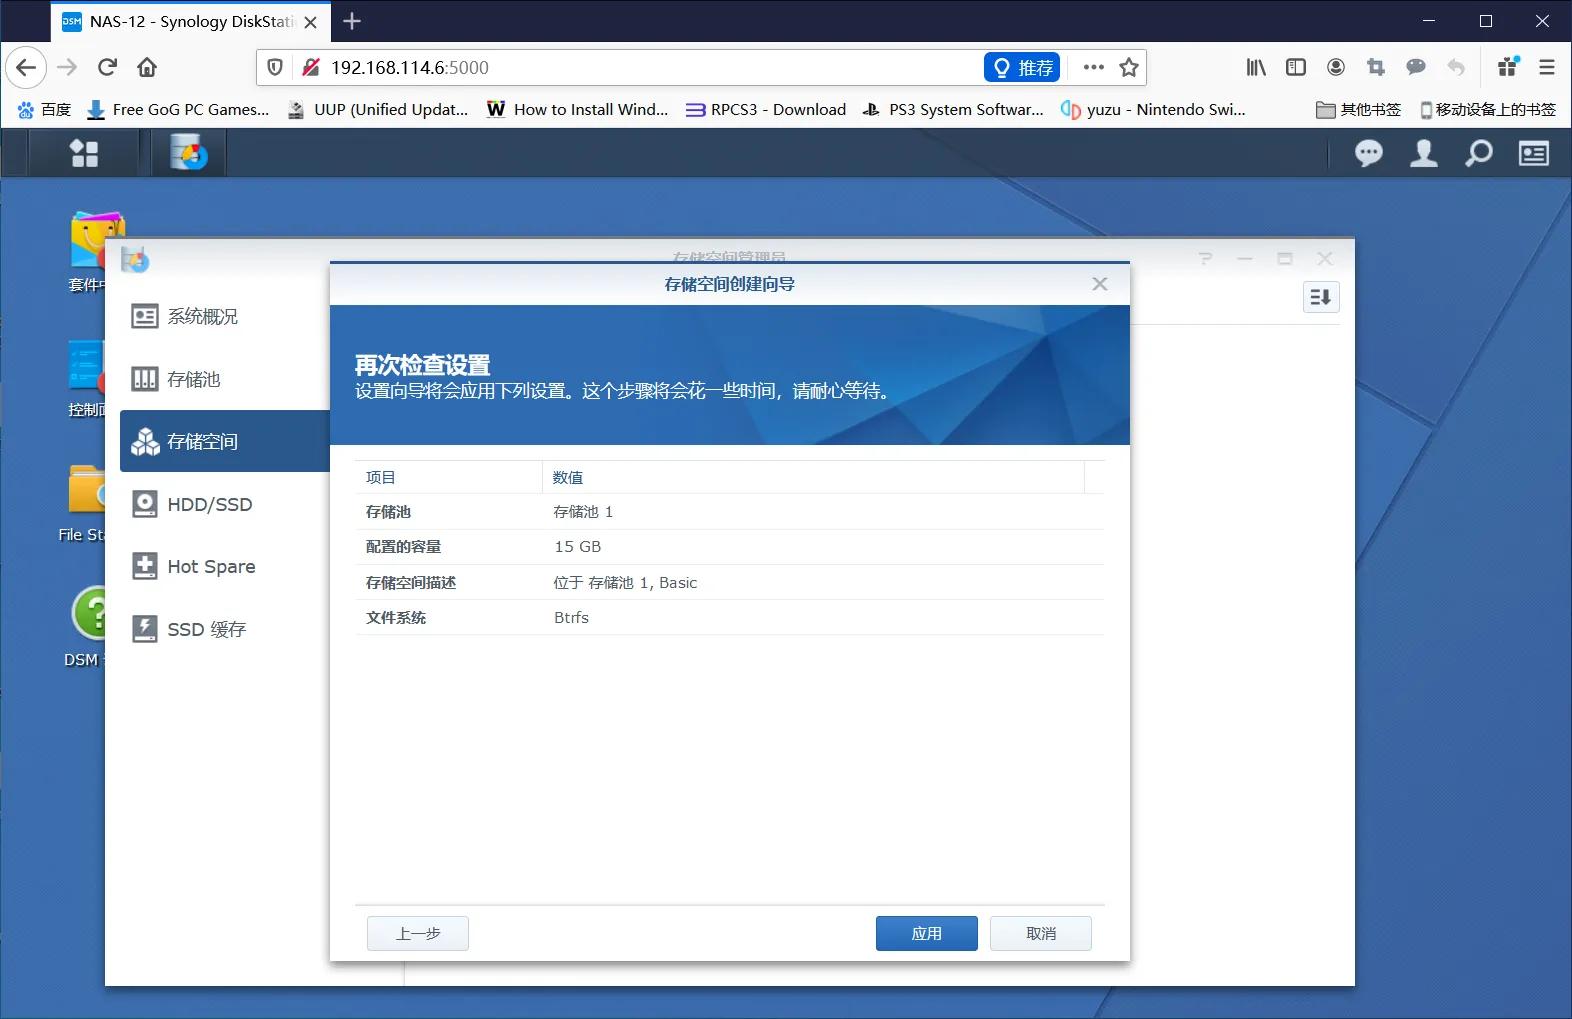Open DSM widgets panel icon
1572x1019 pixels.
coord(1534,153)
